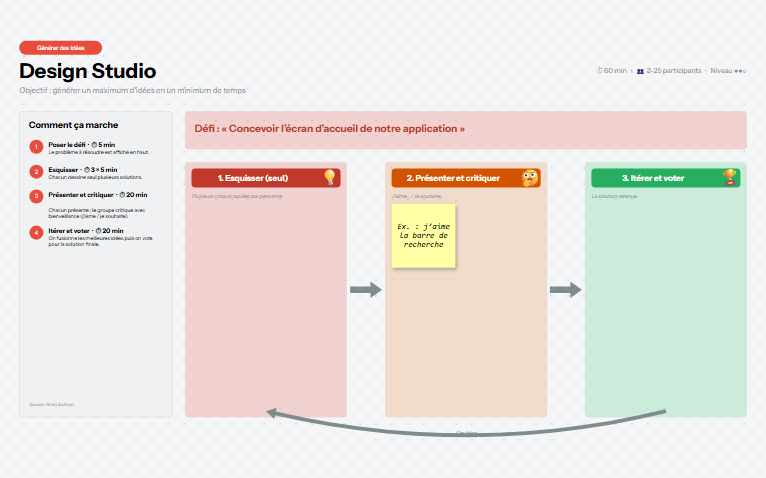This screenshot has width=766, height=478.
Task: Click the Niveau difficulty dots
Action: click(740, 71)
